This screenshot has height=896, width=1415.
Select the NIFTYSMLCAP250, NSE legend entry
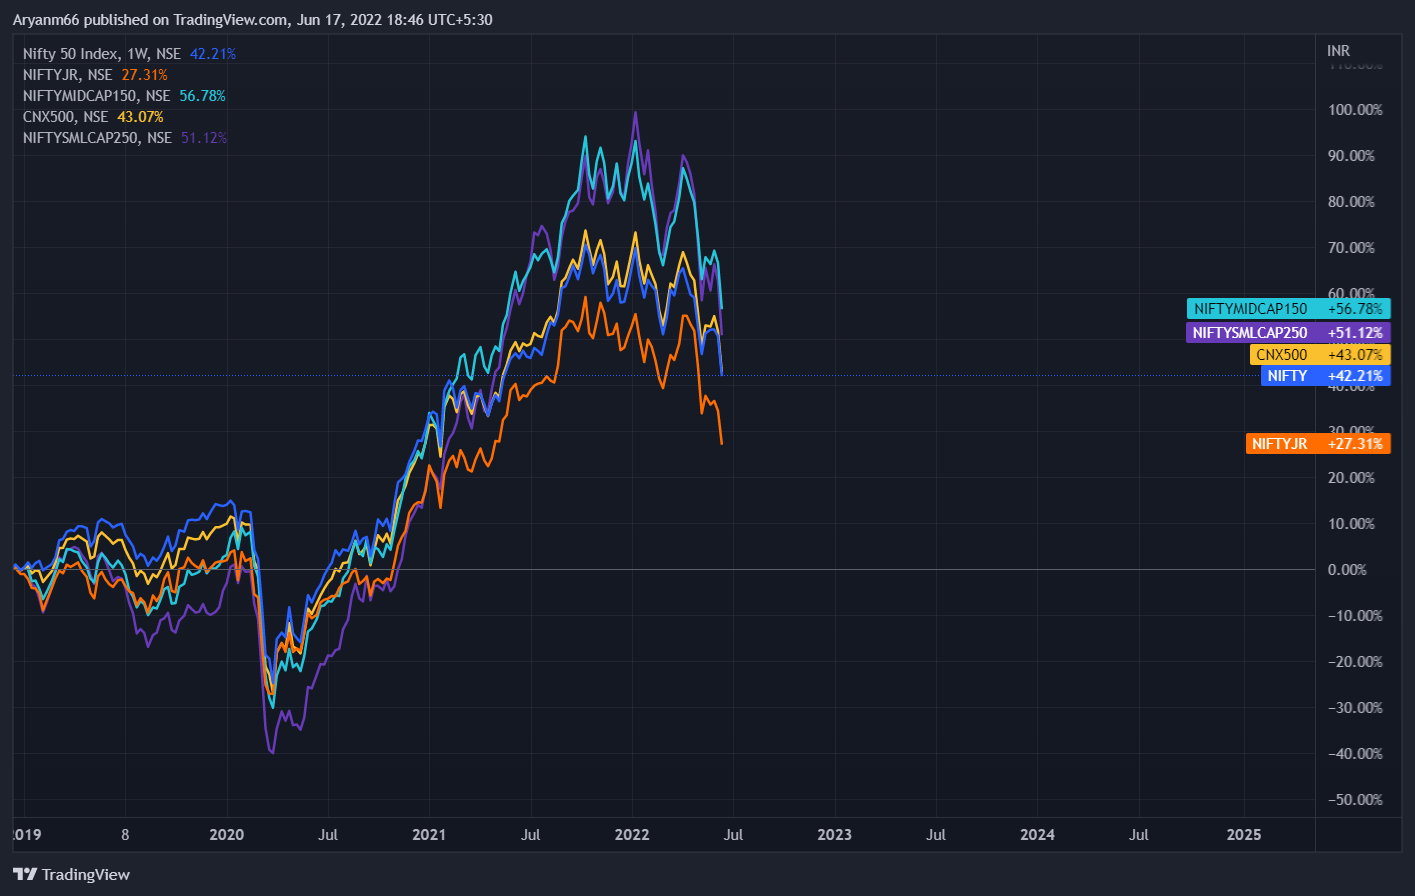tap(125, 138)
